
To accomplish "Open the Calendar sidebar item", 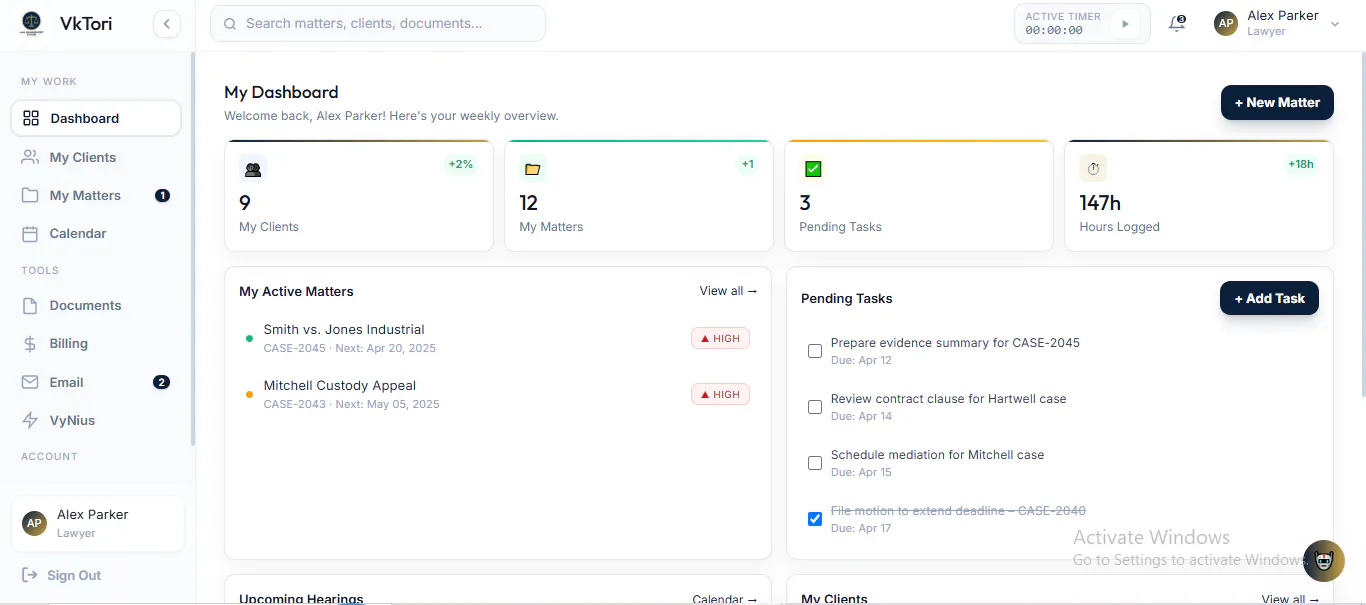I will coord(96,233).
